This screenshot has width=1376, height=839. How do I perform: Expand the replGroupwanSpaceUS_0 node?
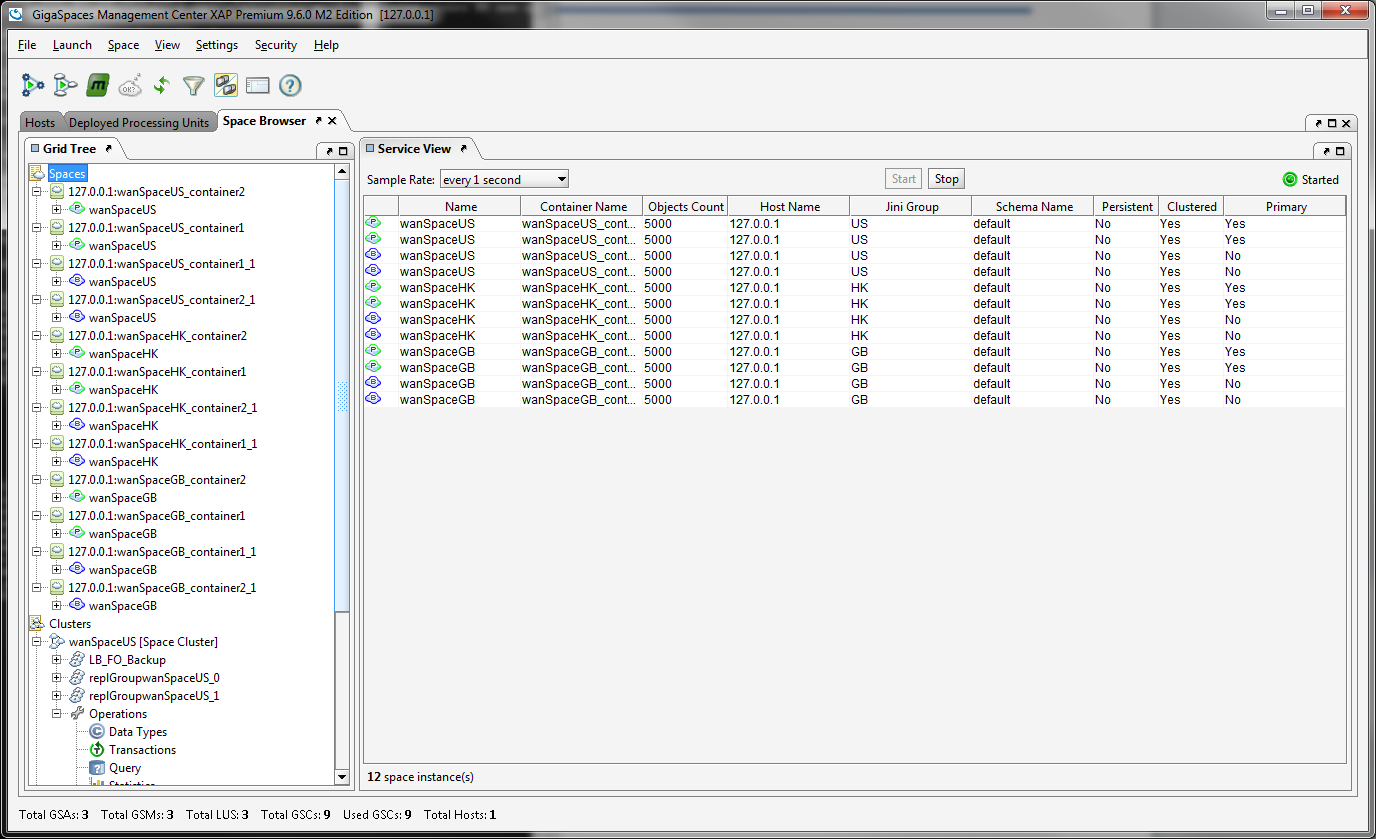[x=57, y=678]
